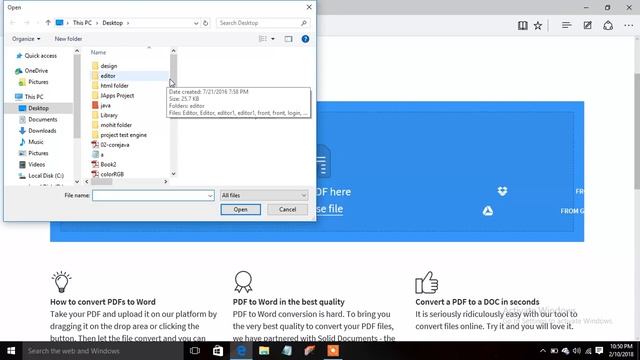
Task: Click the orange app icon on taskbar
Action: [333, 351]
